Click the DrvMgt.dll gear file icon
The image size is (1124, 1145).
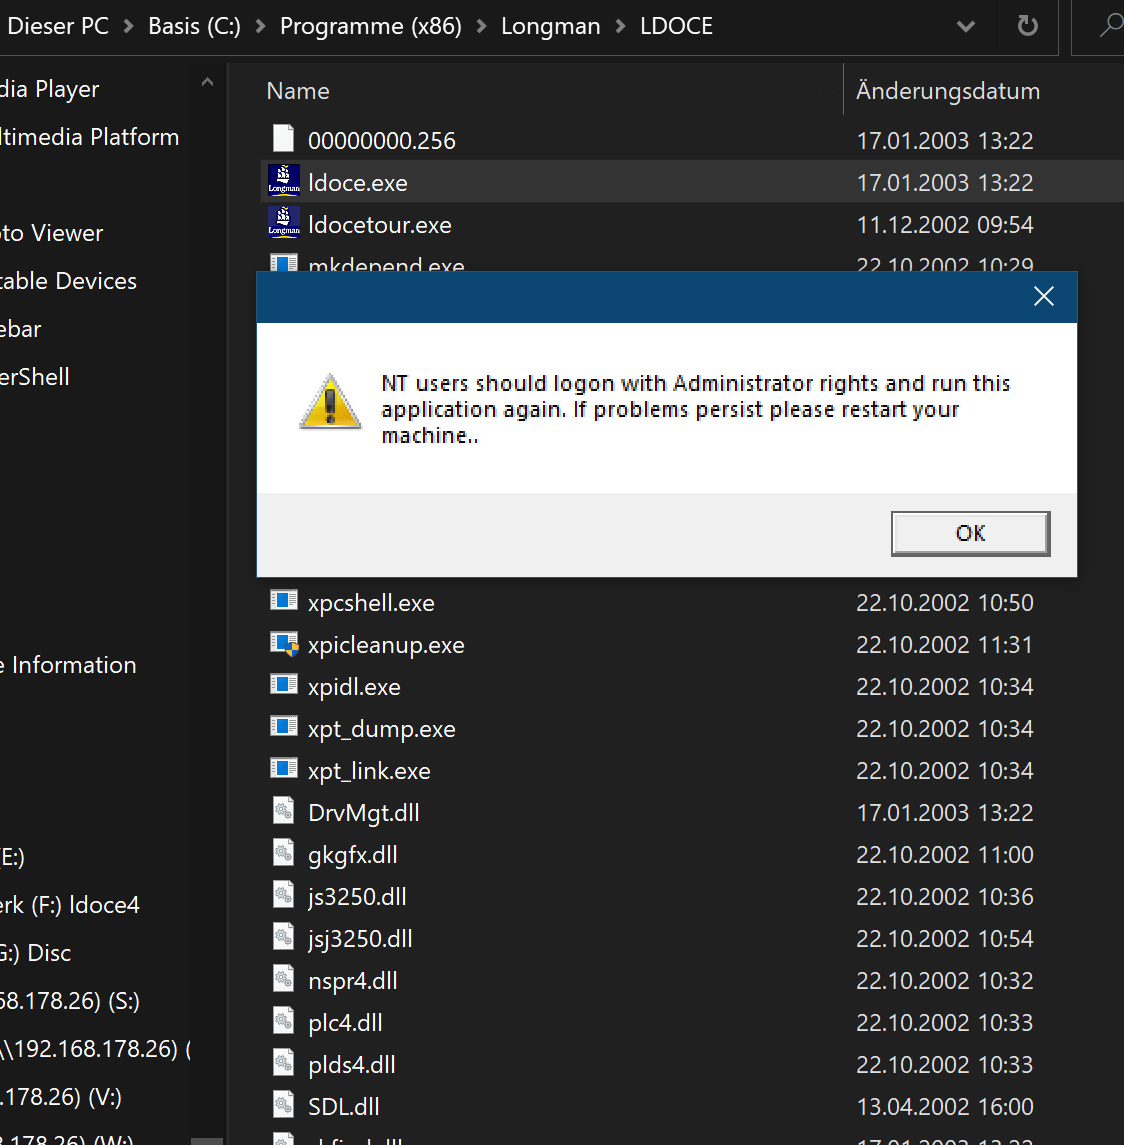tap(283, 811)
